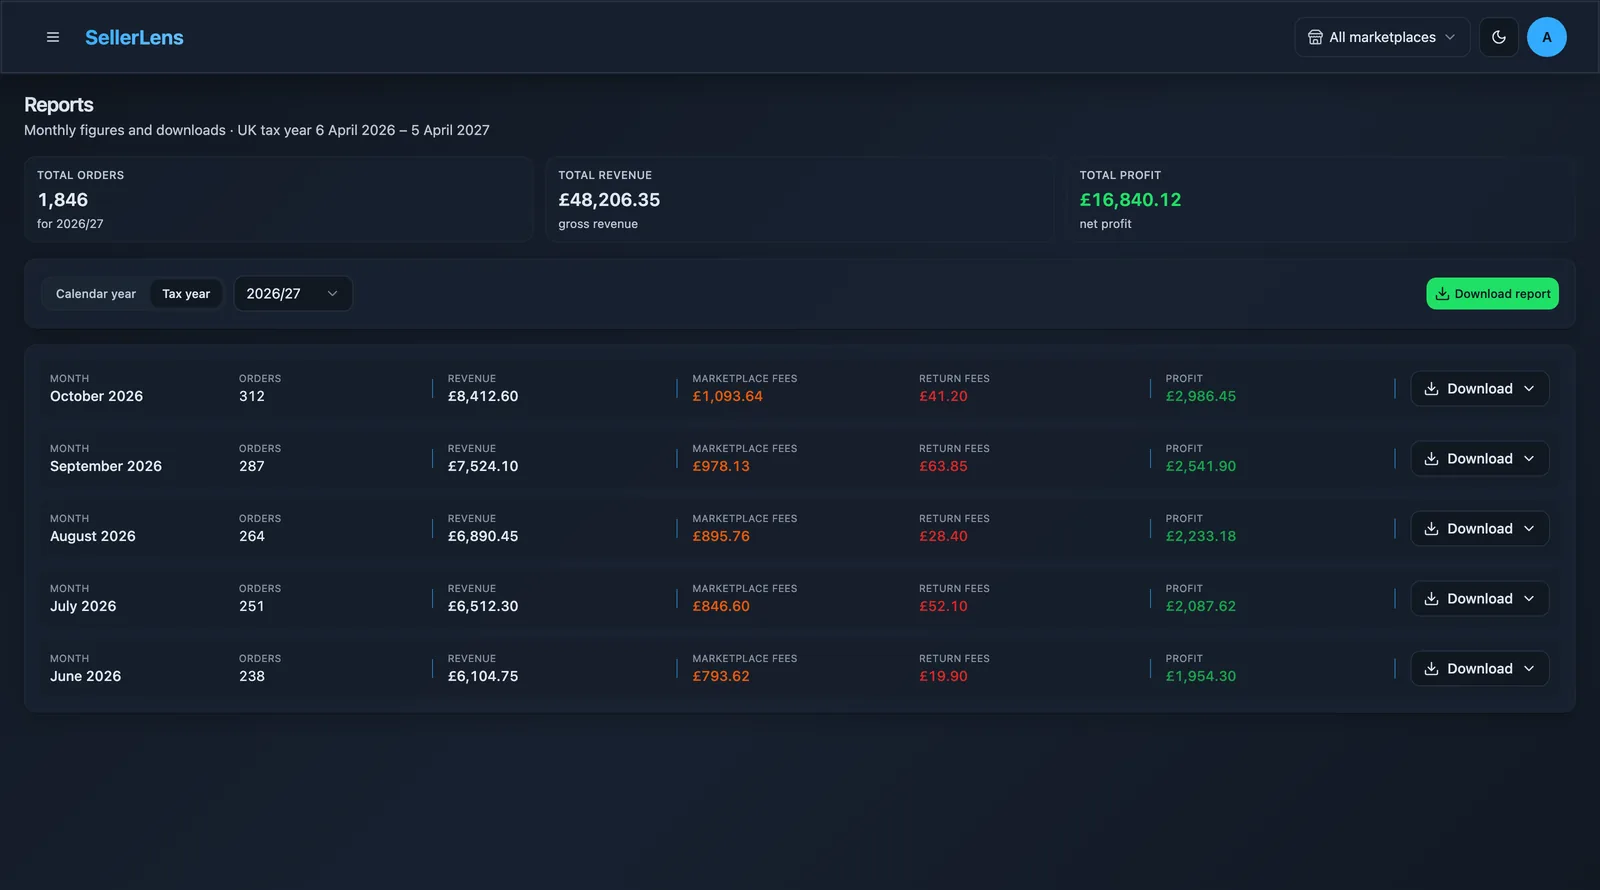Expand the August 2026 download chevron
This screenshot has height=890, width=1600.
(x=1529, y=529)
